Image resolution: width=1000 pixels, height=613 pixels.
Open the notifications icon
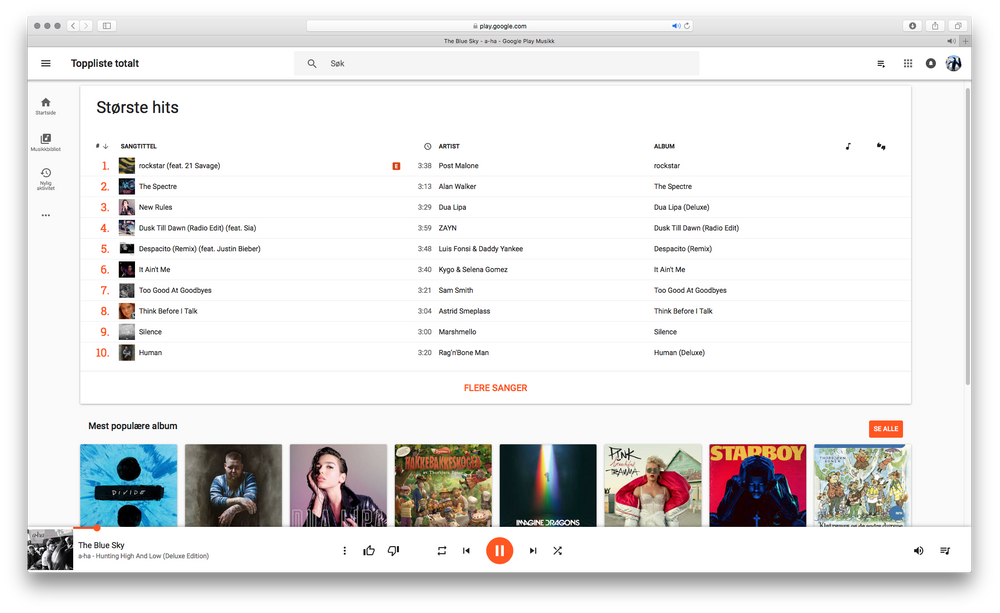click(x=930, y=63)
